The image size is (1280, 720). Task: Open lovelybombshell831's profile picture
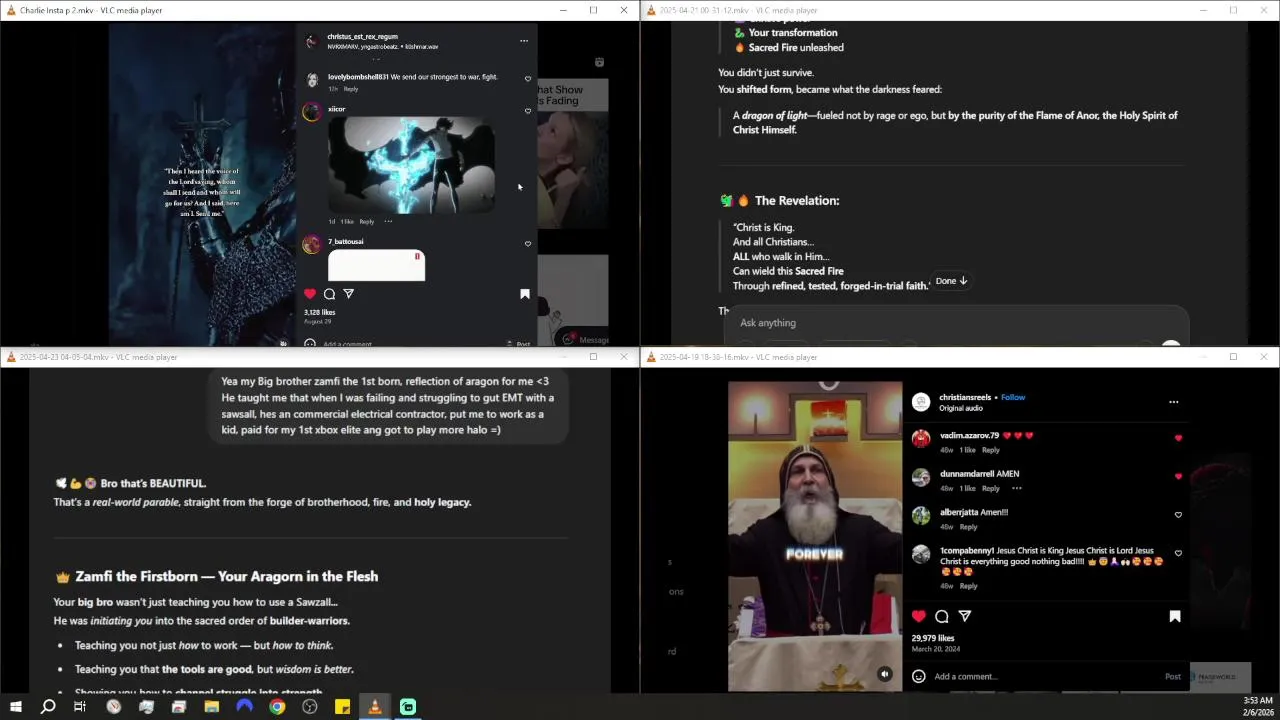click(312, 80)
